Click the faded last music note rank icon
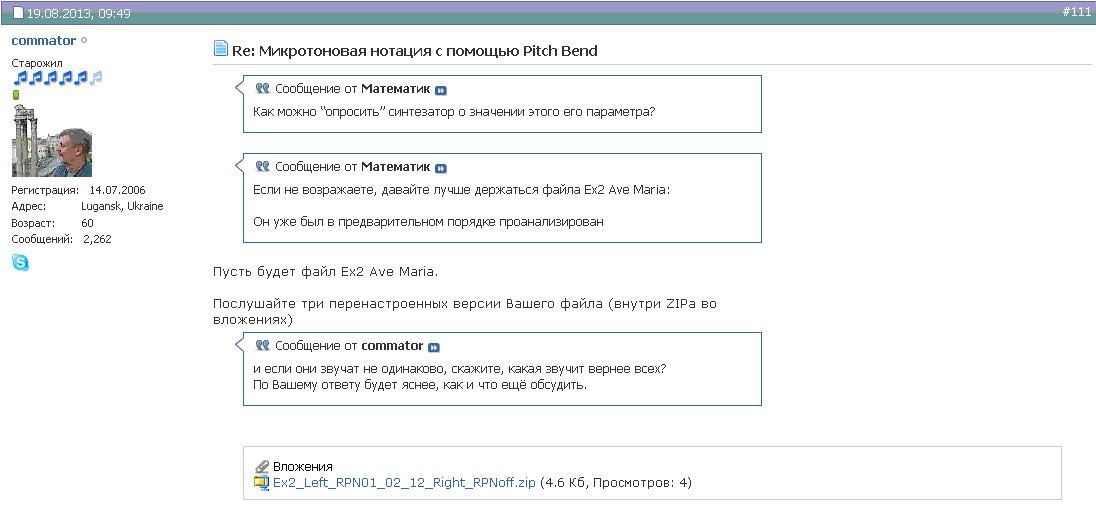The image size is (1096, 505). [x=97, y=78]
